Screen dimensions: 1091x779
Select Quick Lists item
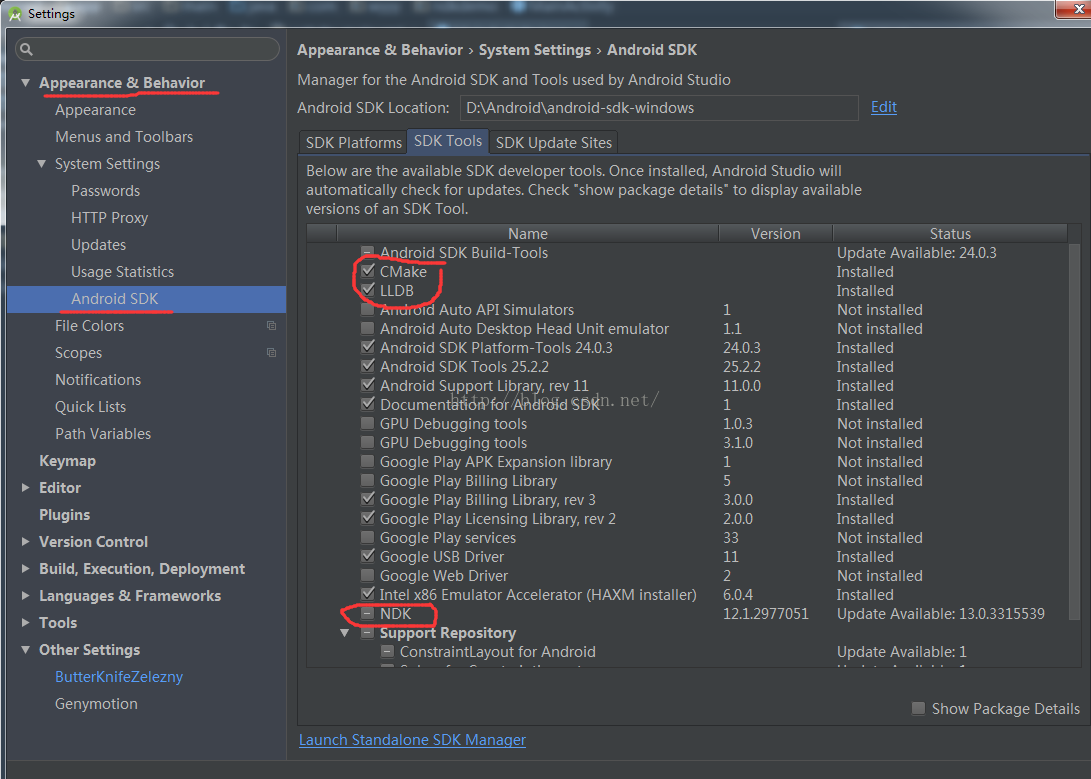pyautogui.click(x=90, y=407)
